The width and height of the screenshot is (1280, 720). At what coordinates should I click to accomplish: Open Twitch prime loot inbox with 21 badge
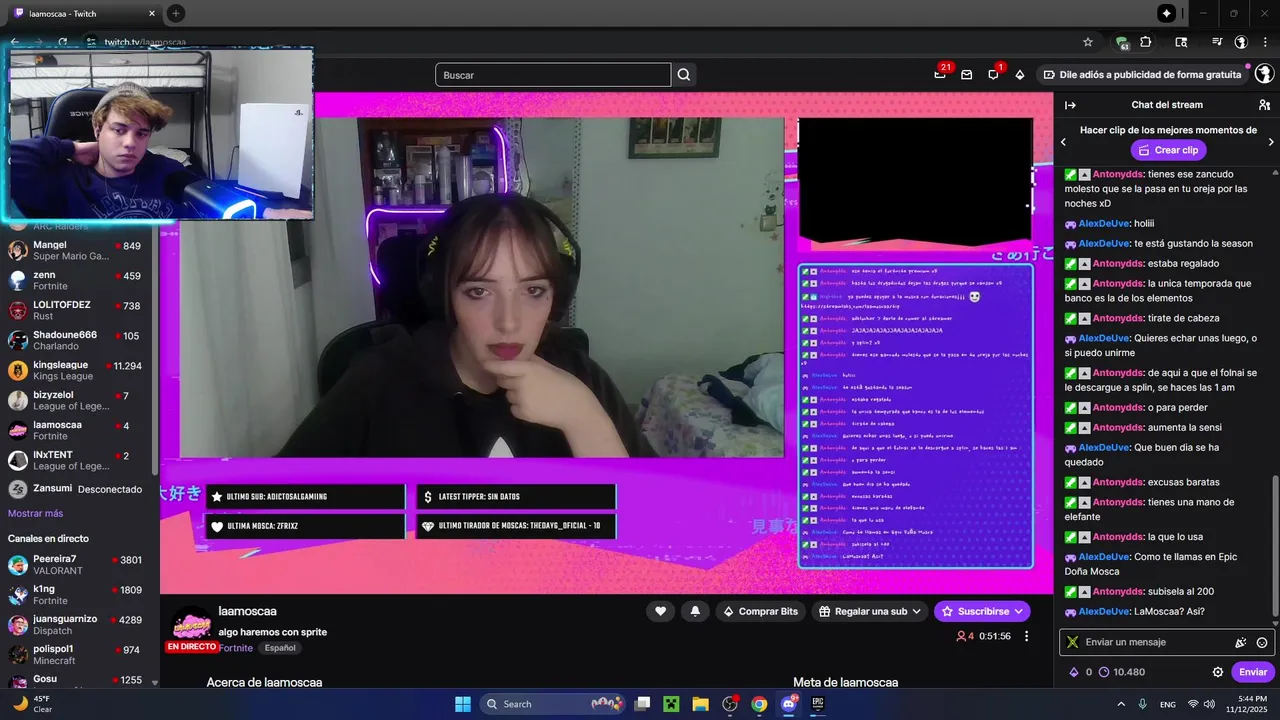pos(940,74)
